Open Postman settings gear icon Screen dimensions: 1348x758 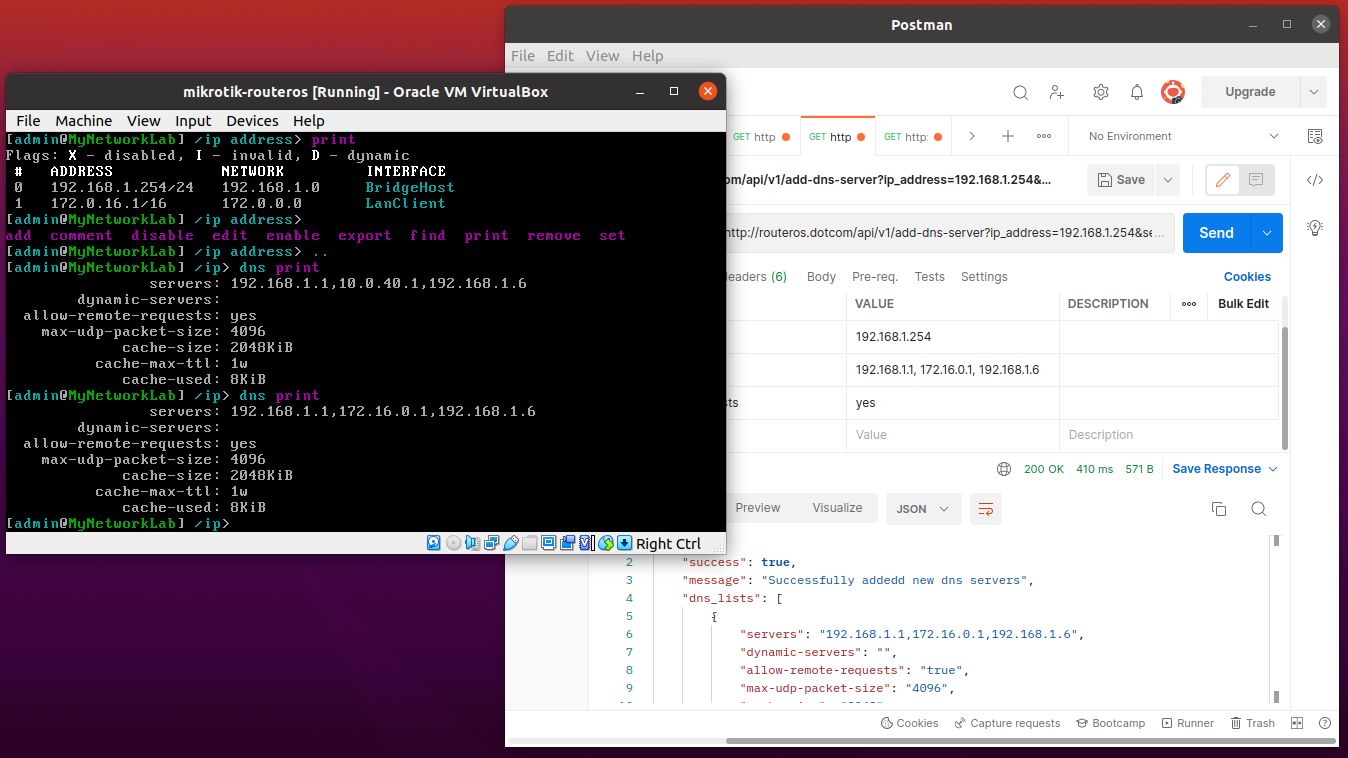(x=1101, y=92)
